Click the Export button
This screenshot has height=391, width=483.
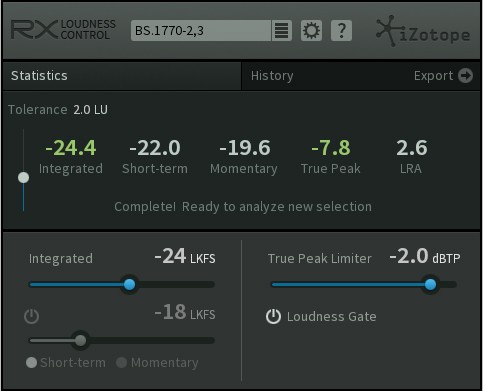443,76
